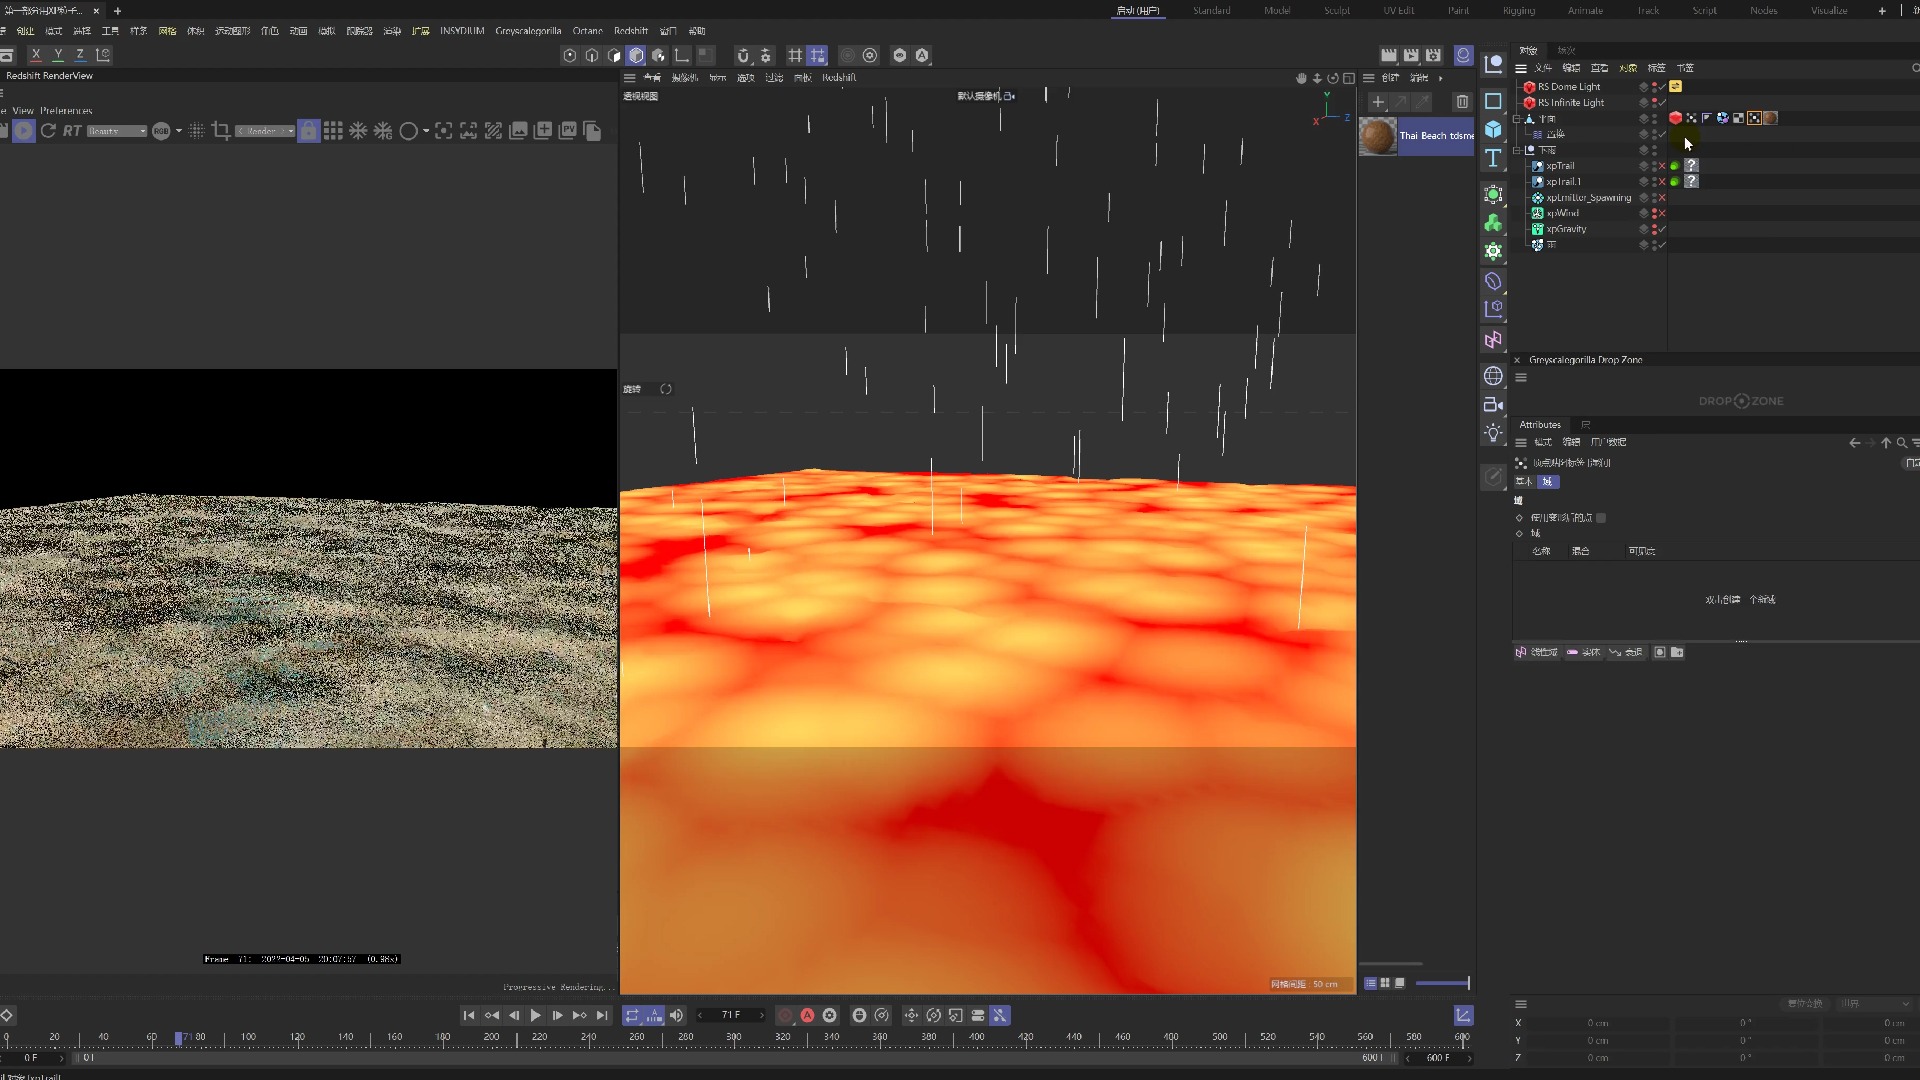The image size is (1920, 1080).
Task: Toggle the X axis lock
Action: (36, 55)
